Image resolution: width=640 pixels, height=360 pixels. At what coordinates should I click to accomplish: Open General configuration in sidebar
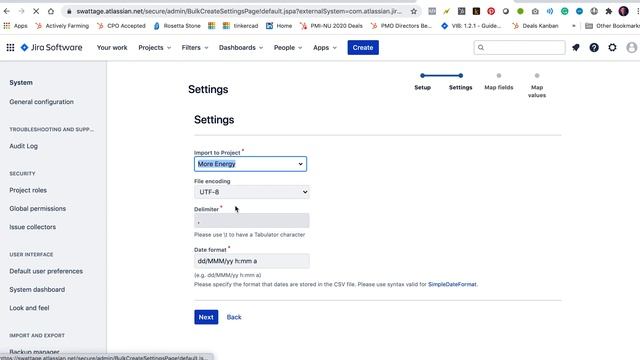pyautogui.click(x=42, y=102)
